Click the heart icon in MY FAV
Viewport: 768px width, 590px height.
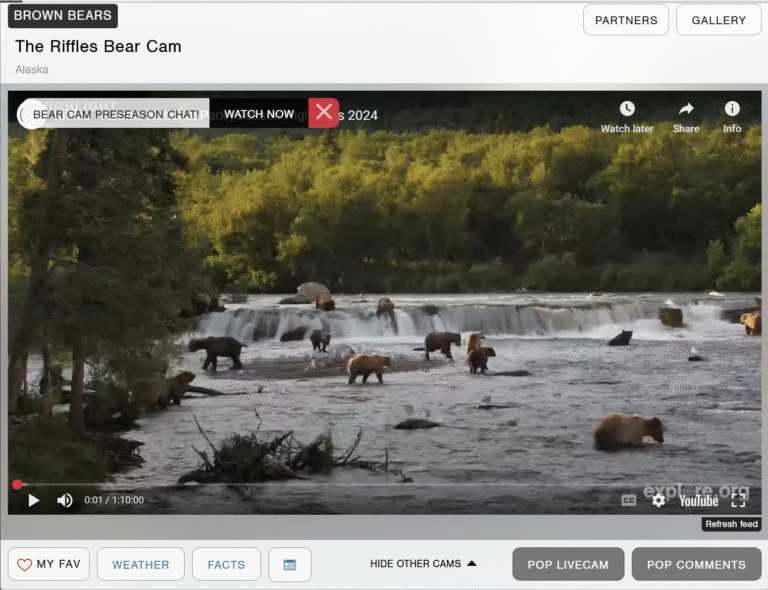24,565
